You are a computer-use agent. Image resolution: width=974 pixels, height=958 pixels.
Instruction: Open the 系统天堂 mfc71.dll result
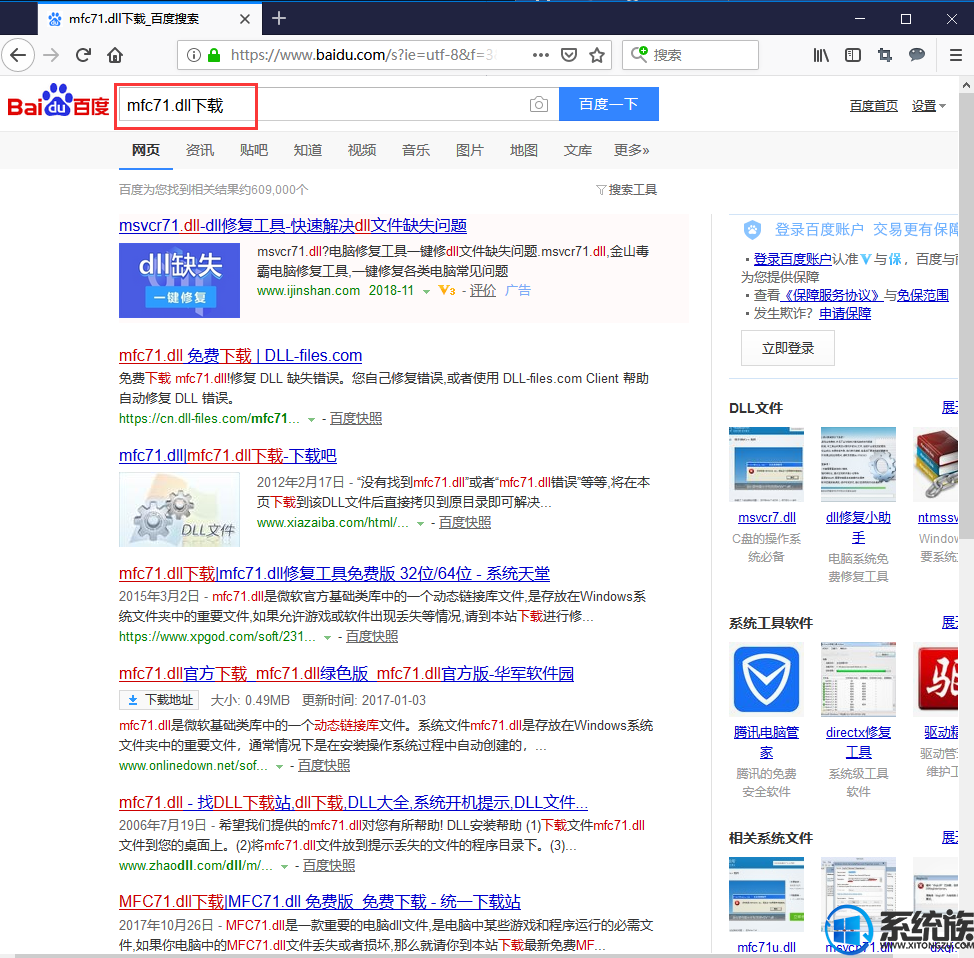click(x=334, y=573)
